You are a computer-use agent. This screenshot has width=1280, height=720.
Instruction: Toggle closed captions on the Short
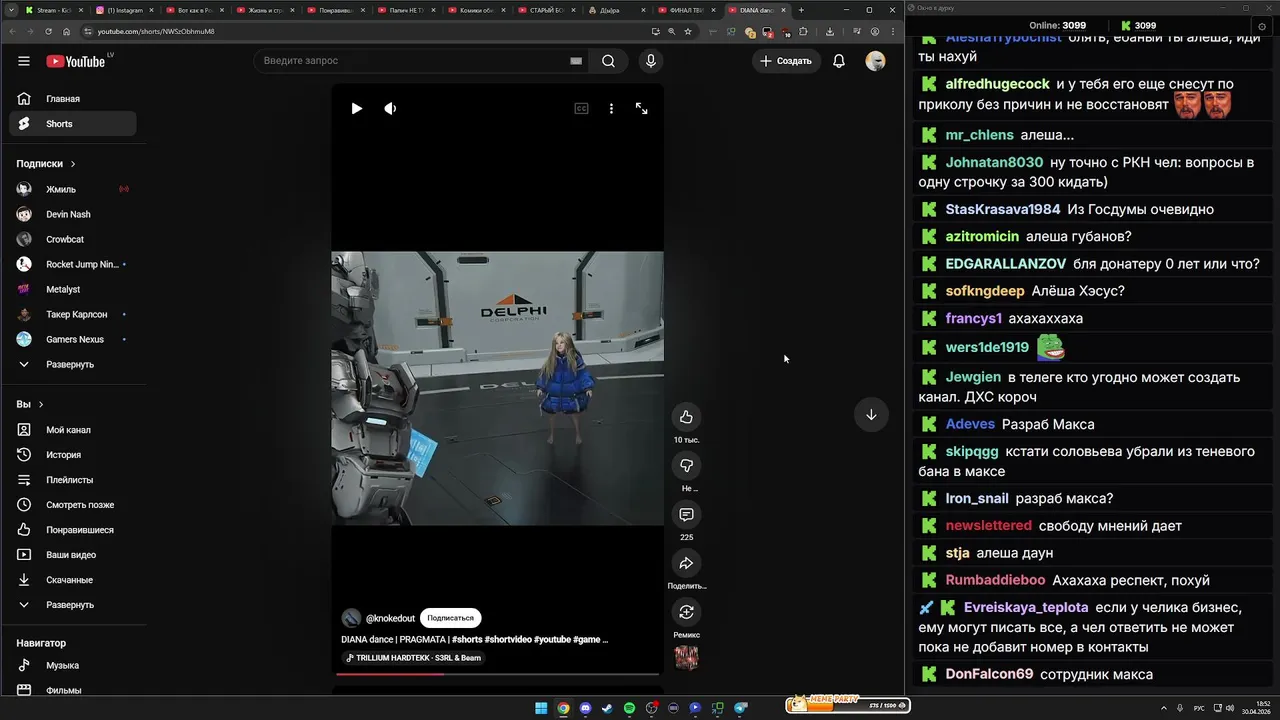click(581, 109)
